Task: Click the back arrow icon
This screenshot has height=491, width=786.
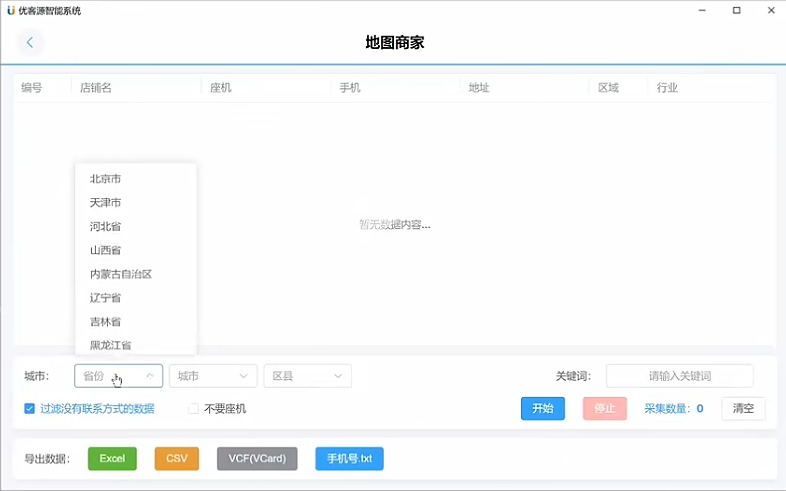Action: pyautogui.click(x=30, y=42)
